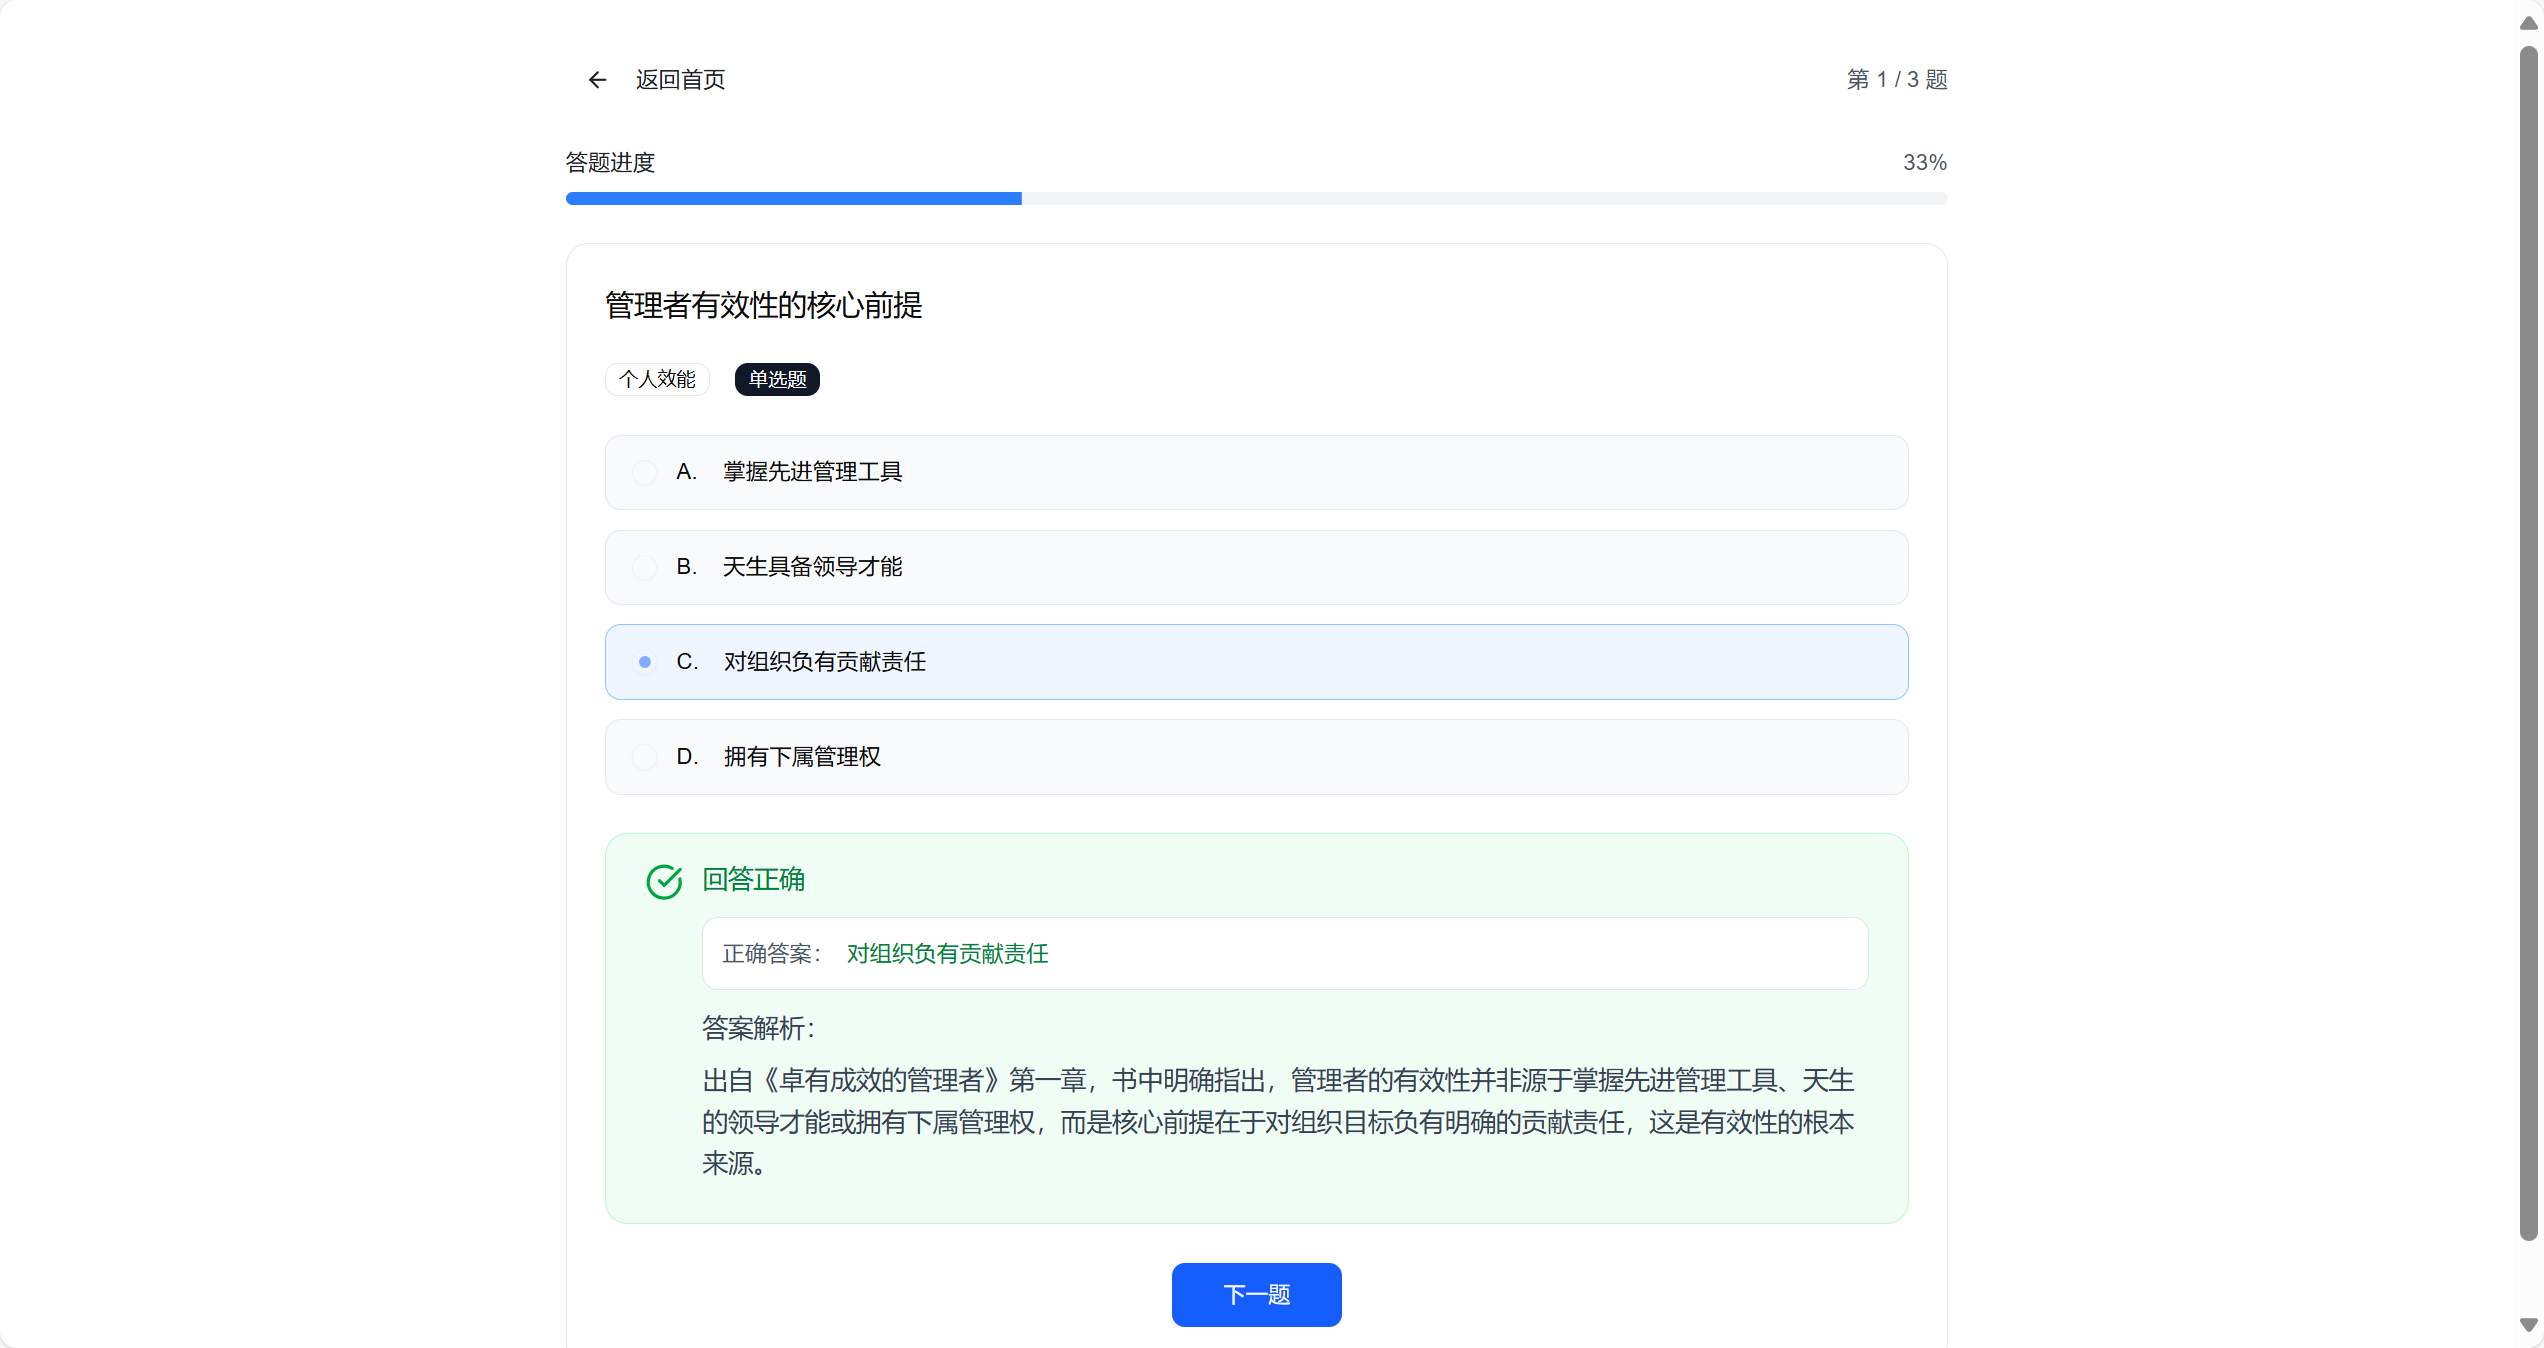Click the green correct-answer checkmark icon
The height and width of the screenshot is (1348, 2544).
pyautogui.click(x=664, y=881)
